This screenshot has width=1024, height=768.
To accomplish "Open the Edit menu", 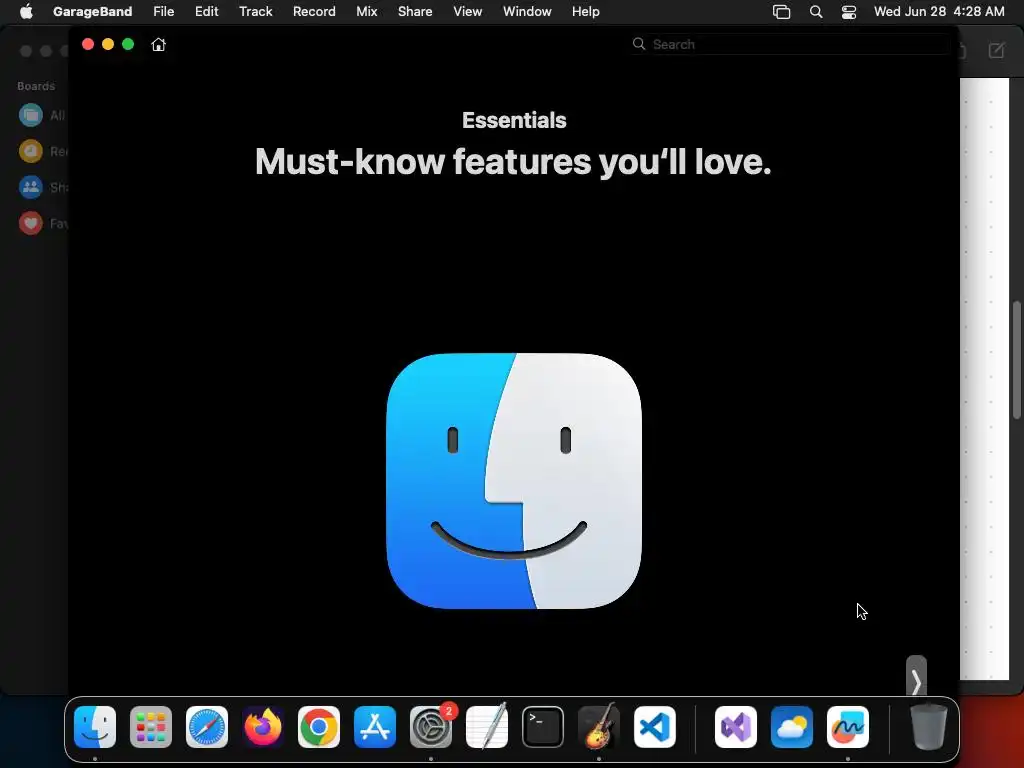I will 206,11.
